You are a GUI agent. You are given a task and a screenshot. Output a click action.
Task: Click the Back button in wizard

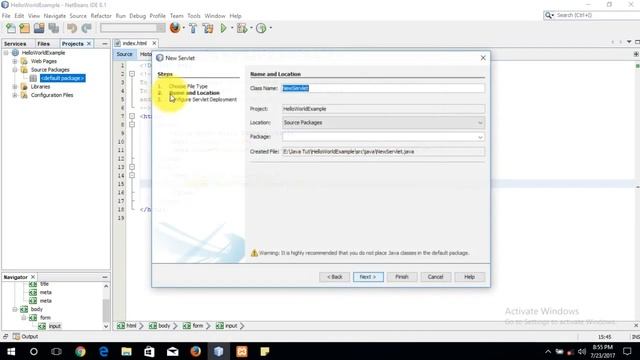coord(334,277)
